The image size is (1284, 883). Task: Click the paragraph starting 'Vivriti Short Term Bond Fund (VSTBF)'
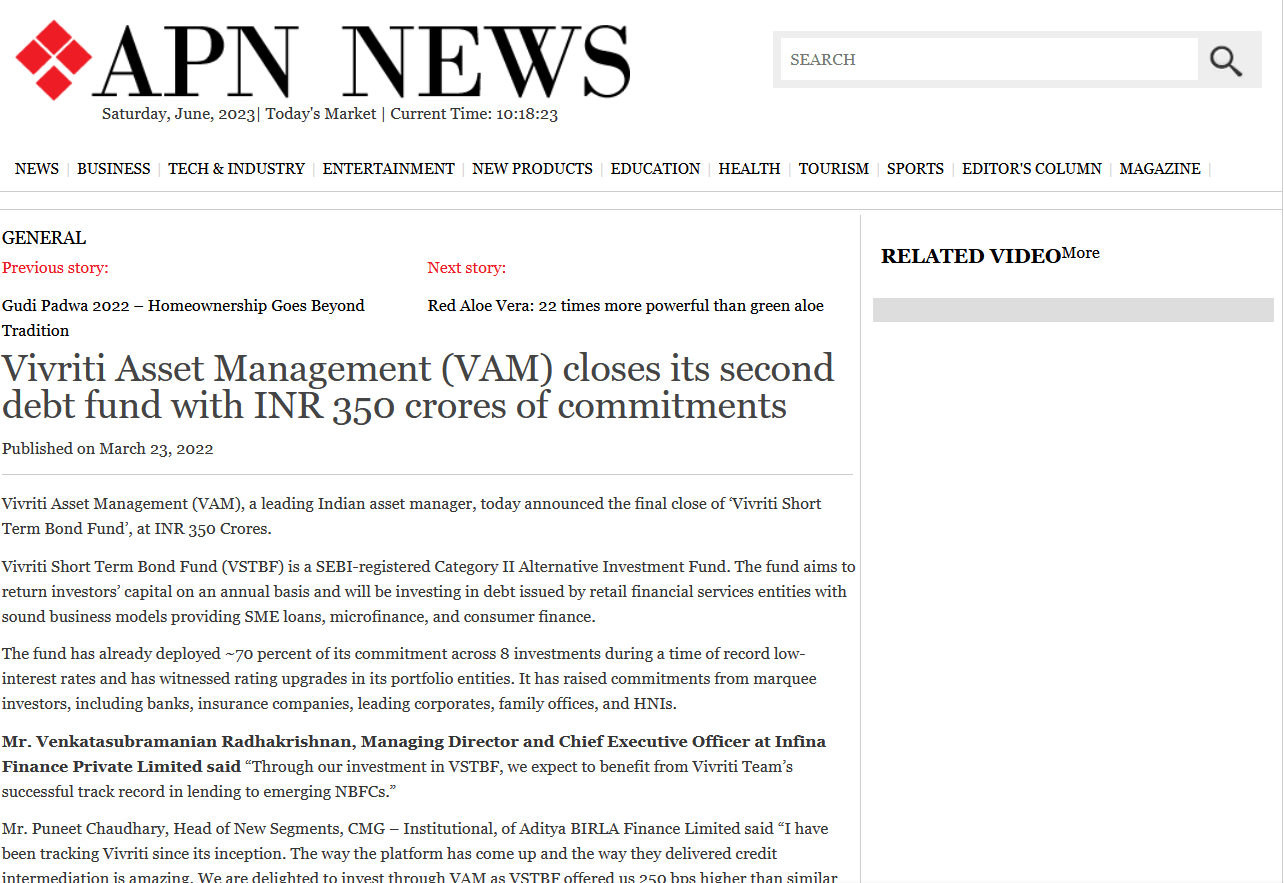428,592
